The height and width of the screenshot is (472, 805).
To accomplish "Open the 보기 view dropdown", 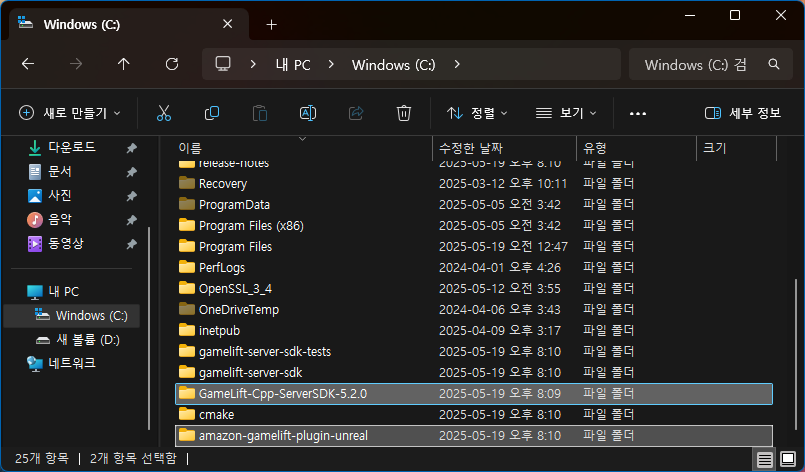I will click(x=566, y=113).
